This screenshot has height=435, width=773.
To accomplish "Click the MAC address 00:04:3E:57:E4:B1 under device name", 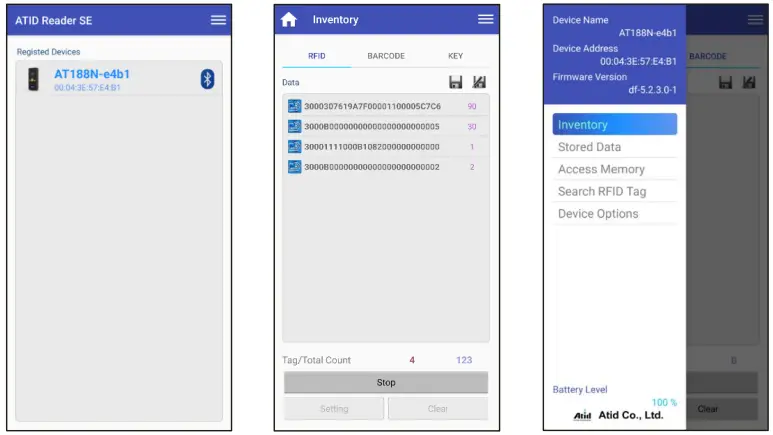I will 87,88.
